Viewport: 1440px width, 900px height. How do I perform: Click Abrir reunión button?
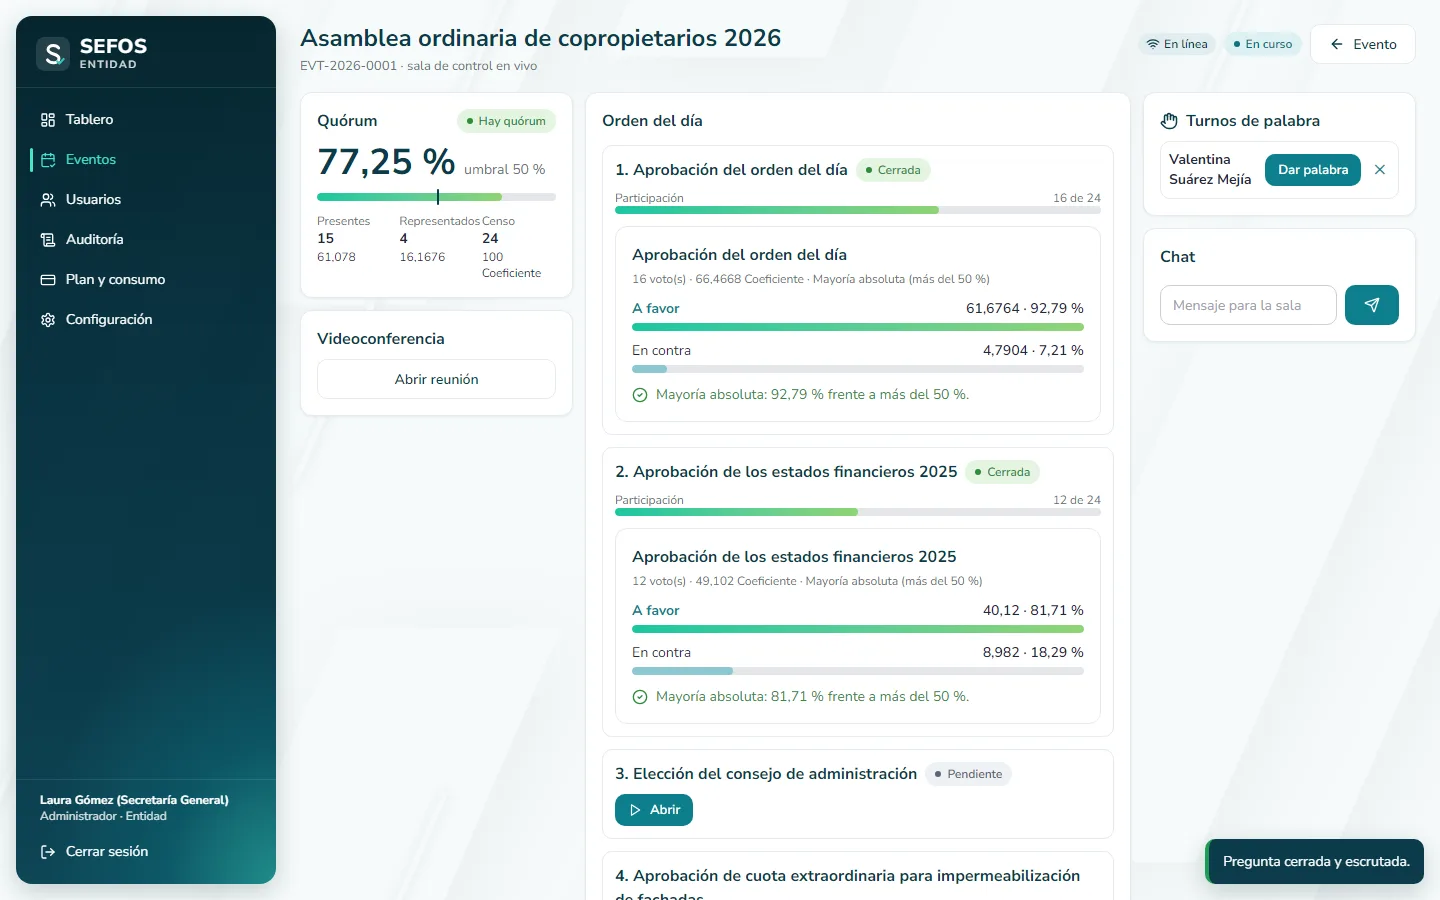click(436, 379)
